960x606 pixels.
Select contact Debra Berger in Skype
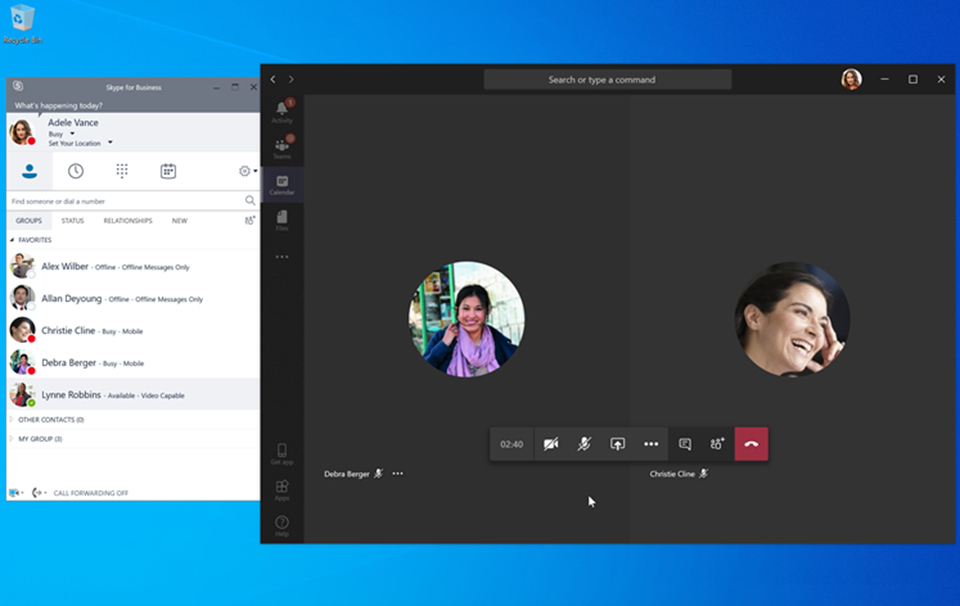133,363
